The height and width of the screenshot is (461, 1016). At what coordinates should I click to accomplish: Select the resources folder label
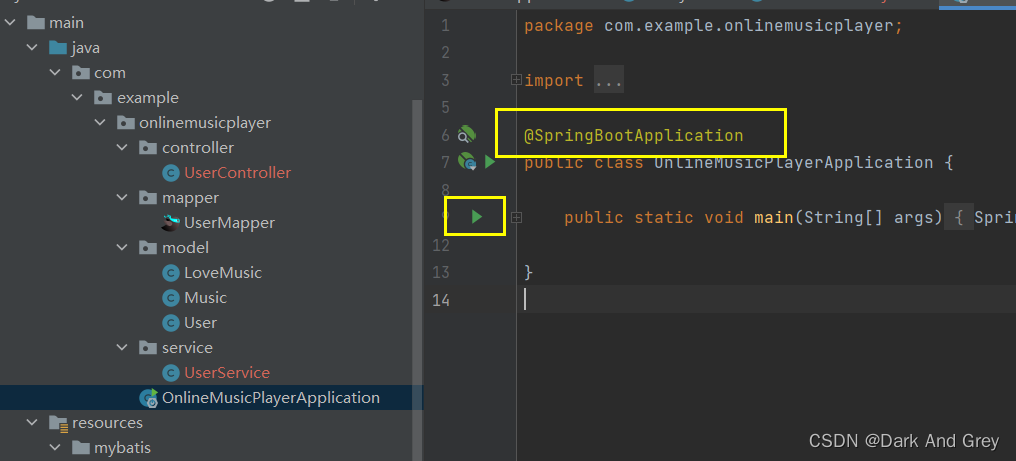coord(108,423)
